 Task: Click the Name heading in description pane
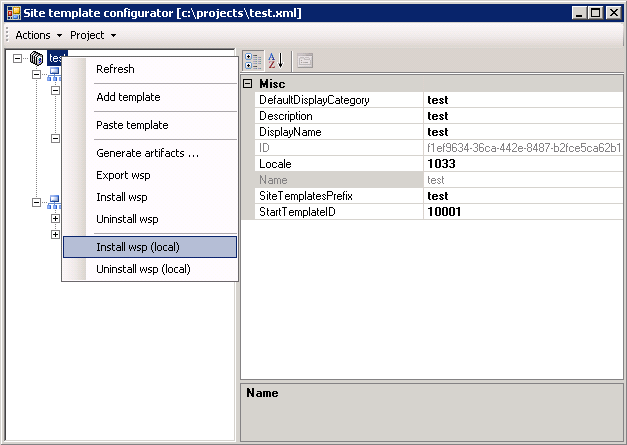(x=262, y=393)
